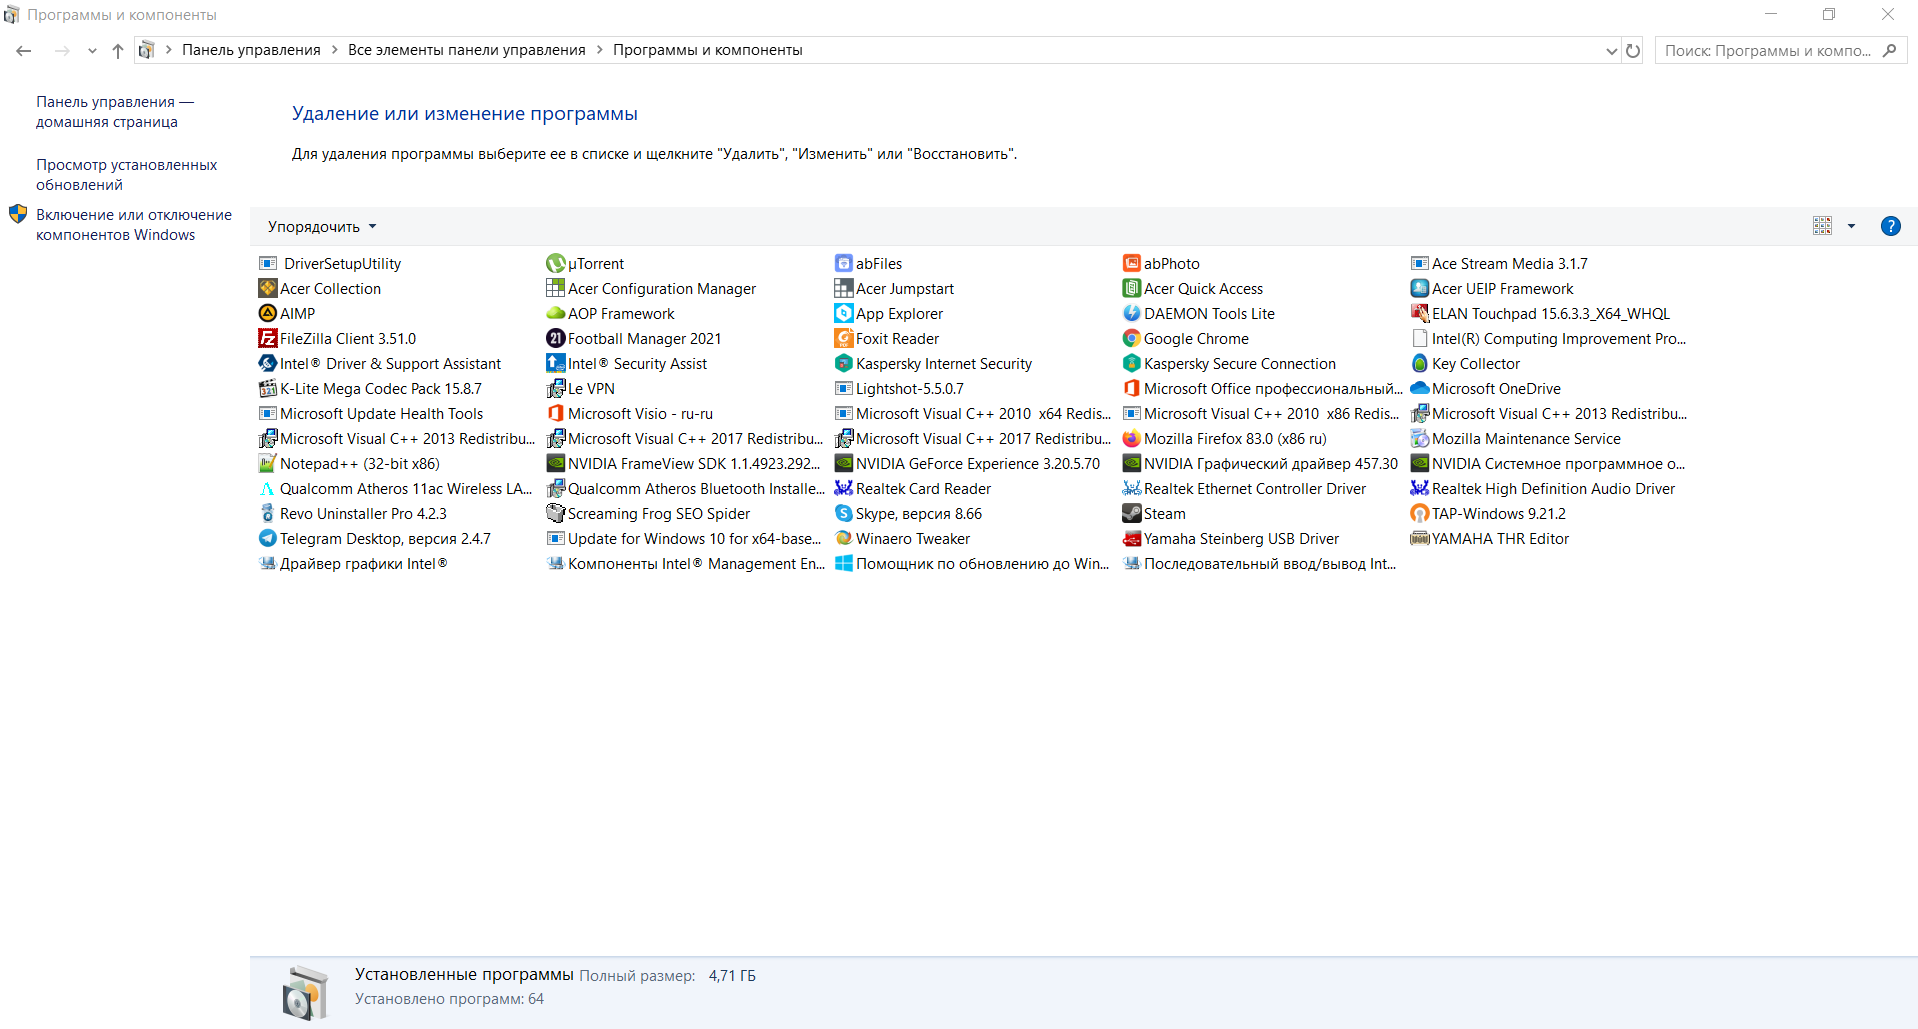Open the Упорядочить dropdown menu
This screenshot has width=1918, height=1029.
click(322, 227)
